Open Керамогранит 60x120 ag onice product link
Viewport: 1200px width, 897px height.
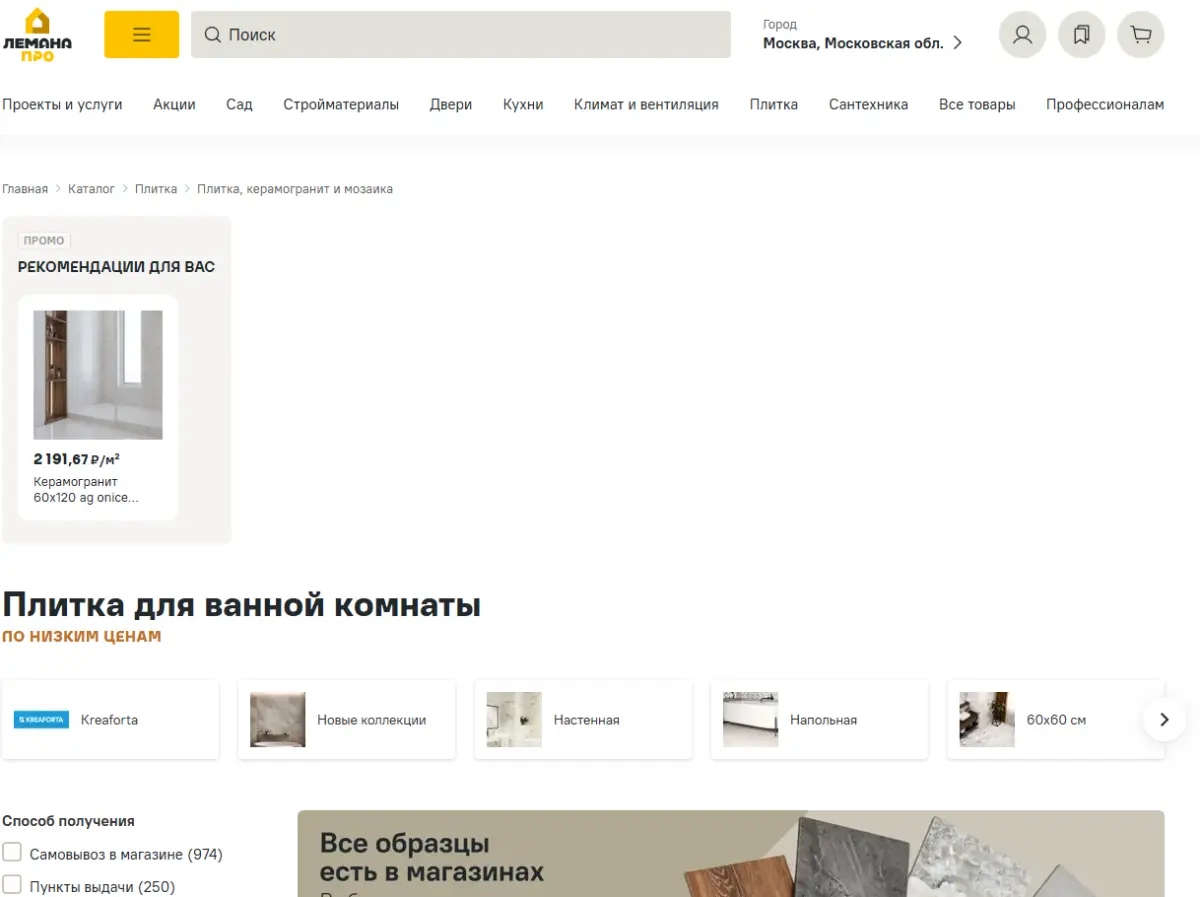(x=86, y=489)
